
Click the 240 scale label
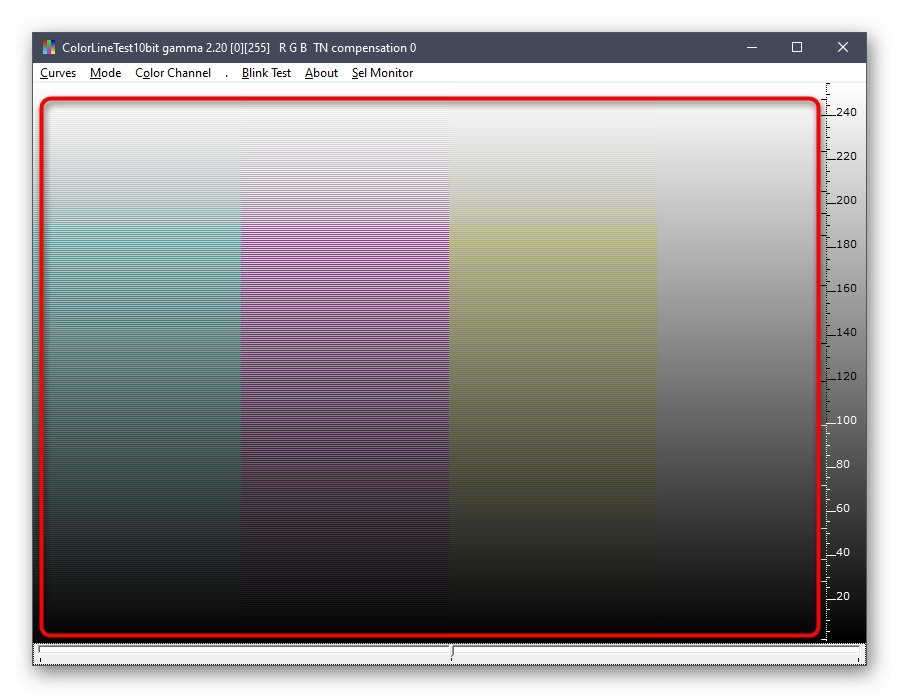(846, 112)
